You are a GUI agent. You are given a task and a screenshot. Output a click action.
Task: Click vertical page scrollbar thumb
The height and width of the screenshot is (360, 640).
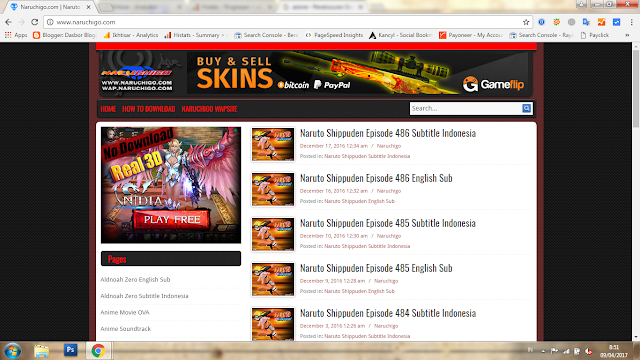(x=636, y=88)
